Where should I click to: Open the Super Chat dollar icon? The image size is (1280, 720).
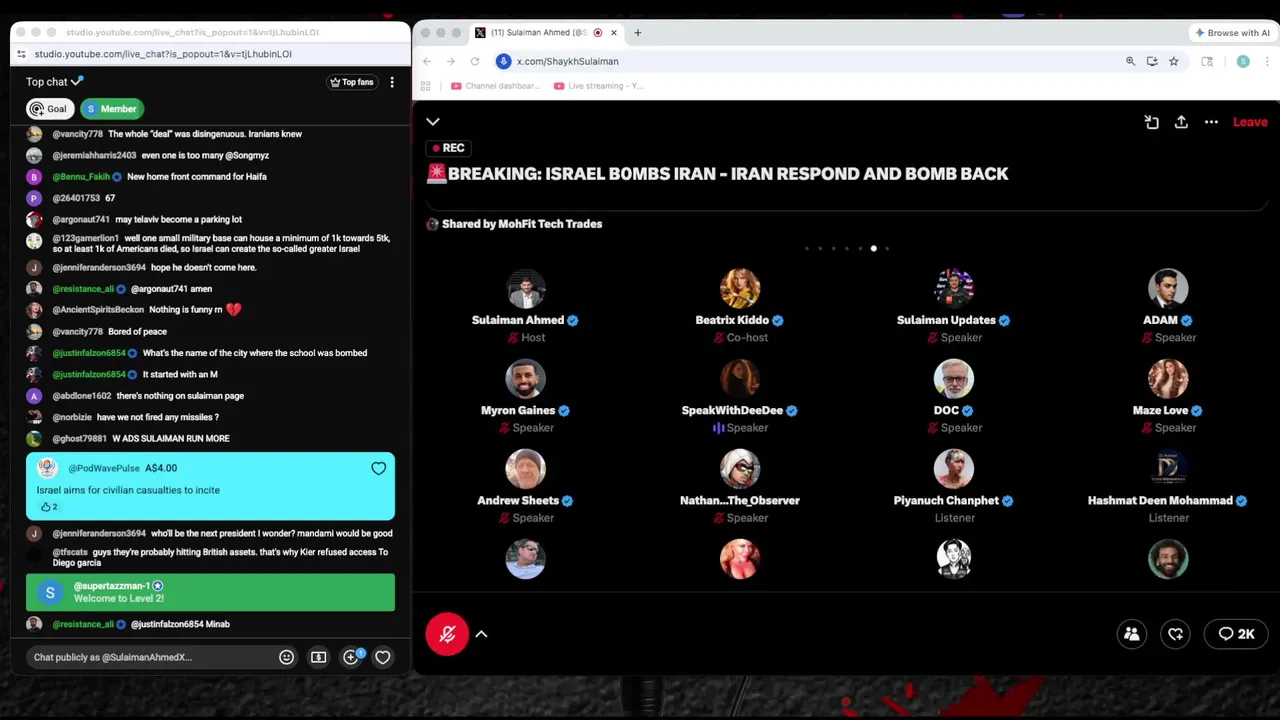click(318, 657)
